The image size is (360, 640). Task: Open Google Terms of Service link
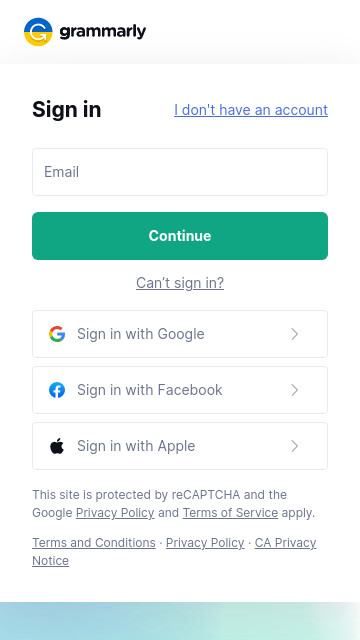pyautogui.click(x=230, y=513)
